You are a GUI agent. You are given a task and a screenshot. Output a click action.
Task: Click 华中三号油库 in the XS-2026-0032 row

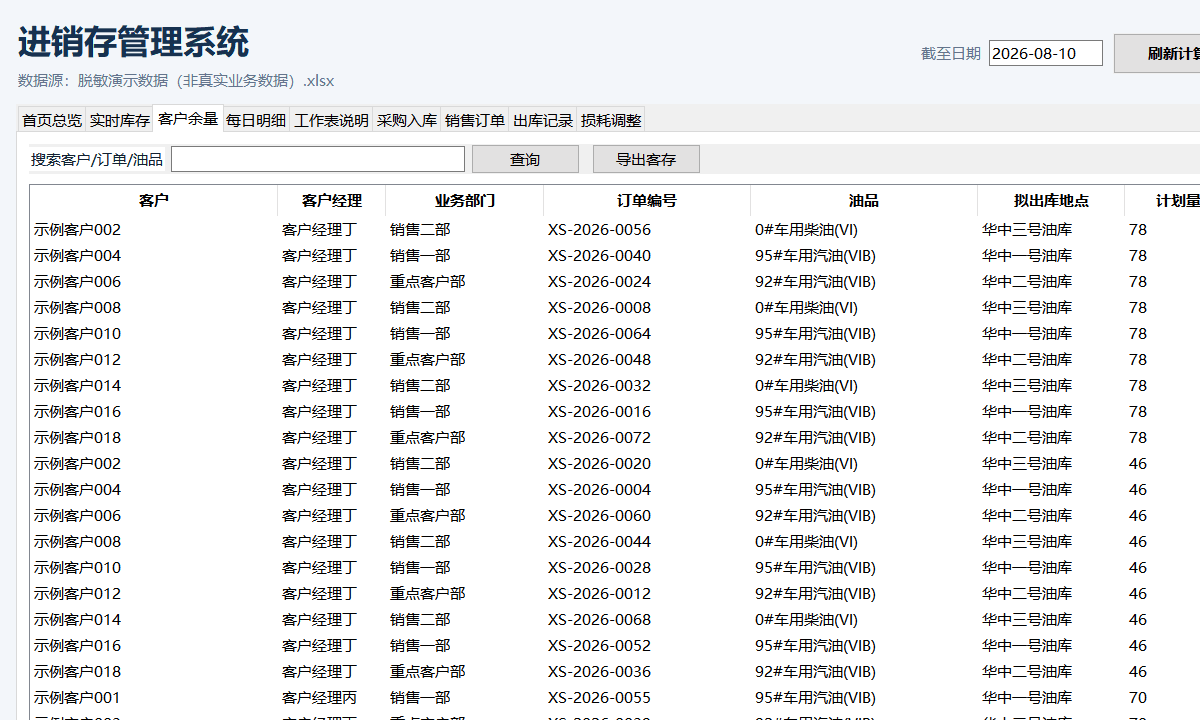[x=1027, y=385]
